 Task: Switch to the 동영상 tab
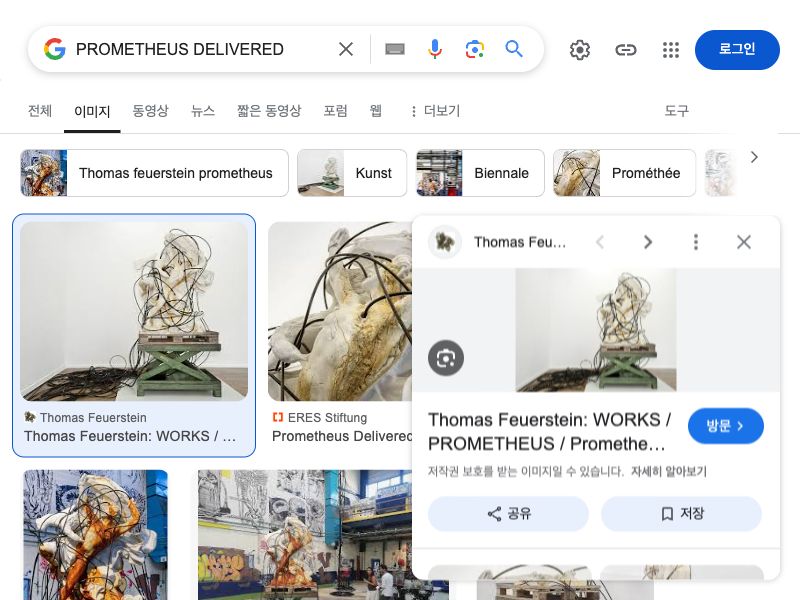151,111
